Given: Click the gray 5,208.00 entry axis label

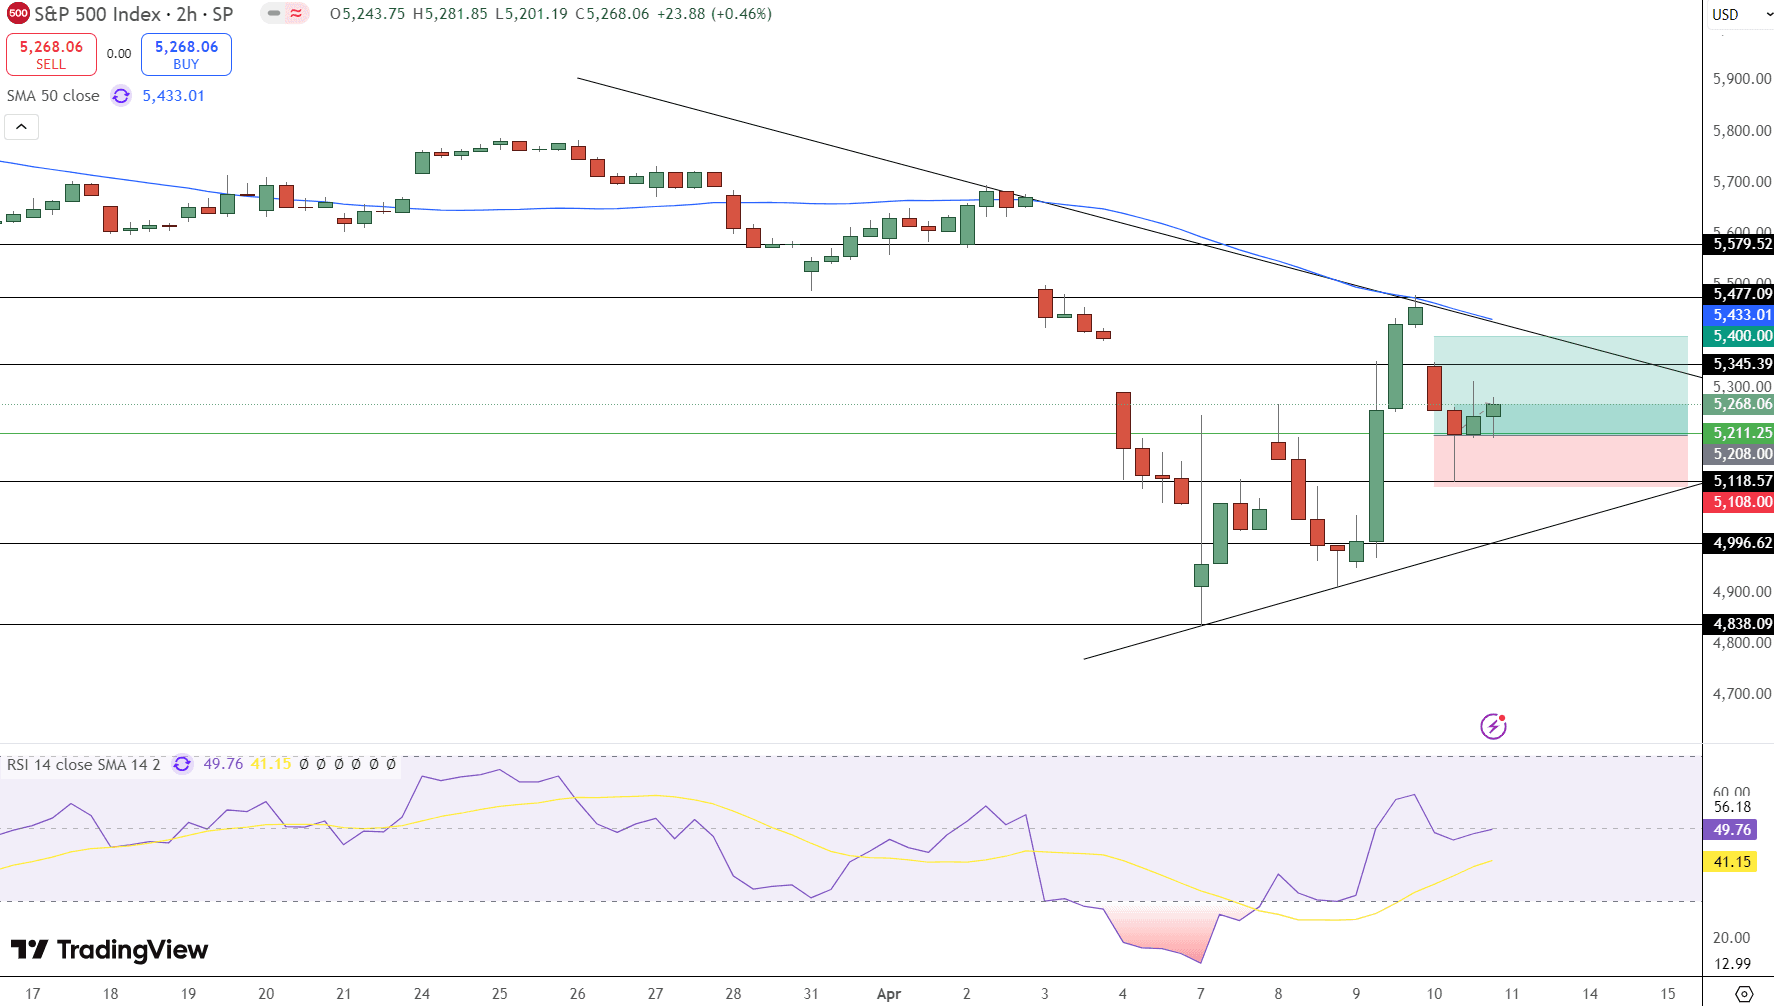Looking at the screenshot, I should point(1738,454).
